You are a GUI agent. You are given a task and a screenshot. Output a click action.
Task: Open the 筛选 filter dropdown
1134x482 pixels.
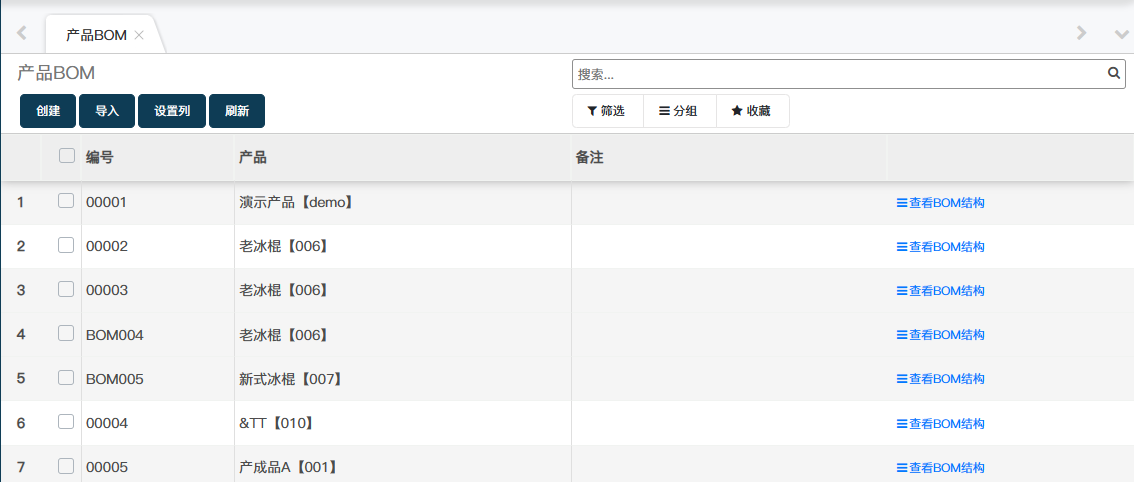pos(606,111)
